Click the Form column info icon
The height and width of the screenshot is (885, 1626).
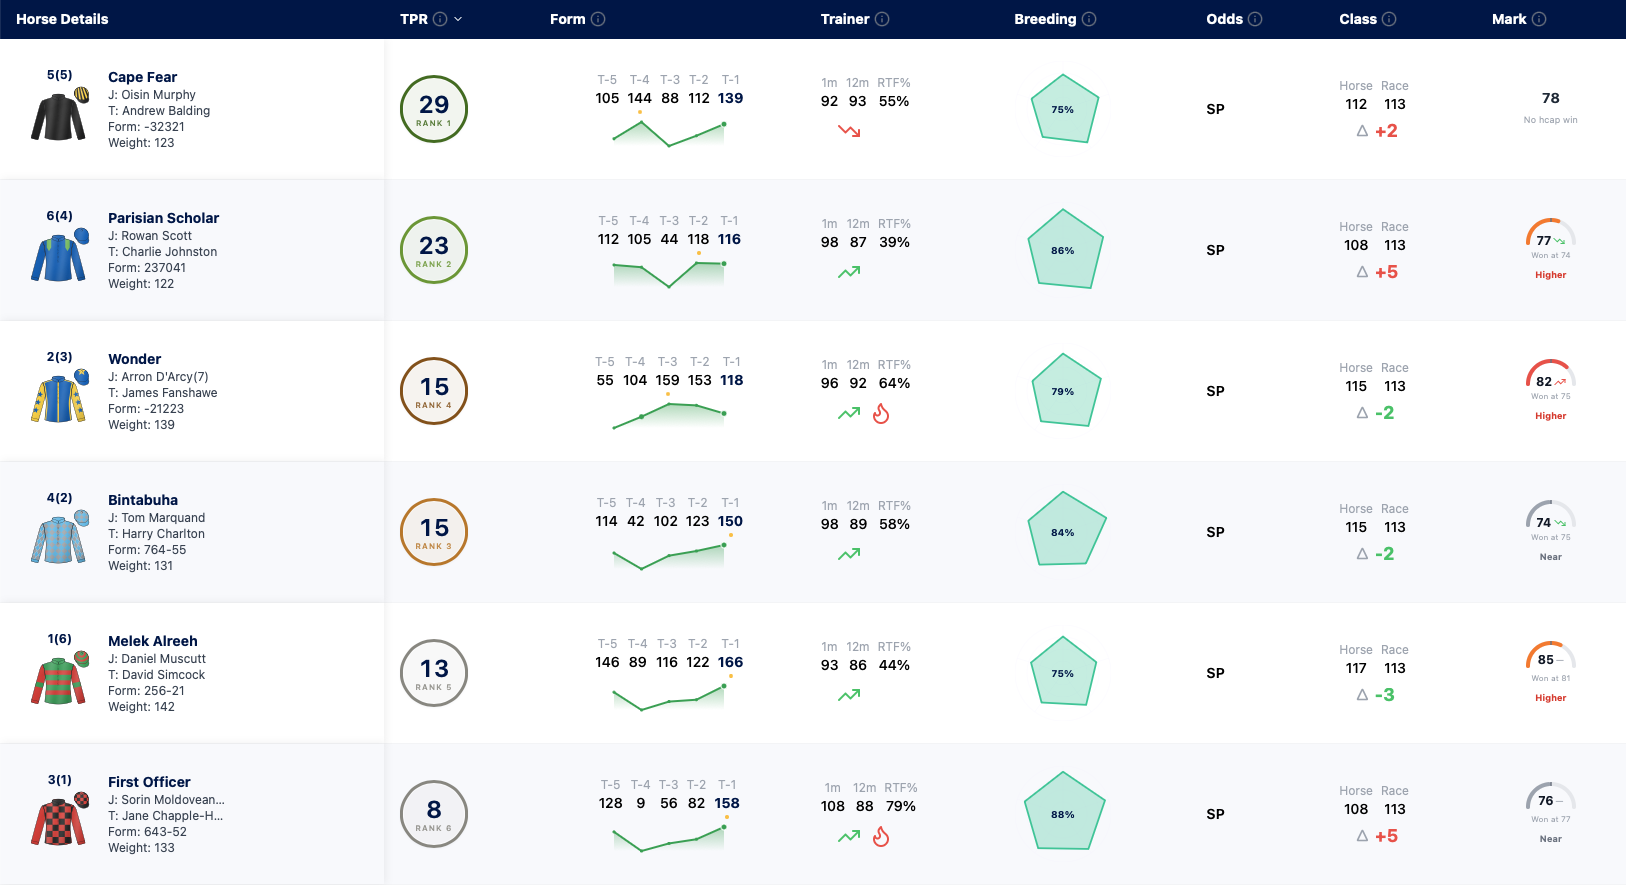[598, 19]
